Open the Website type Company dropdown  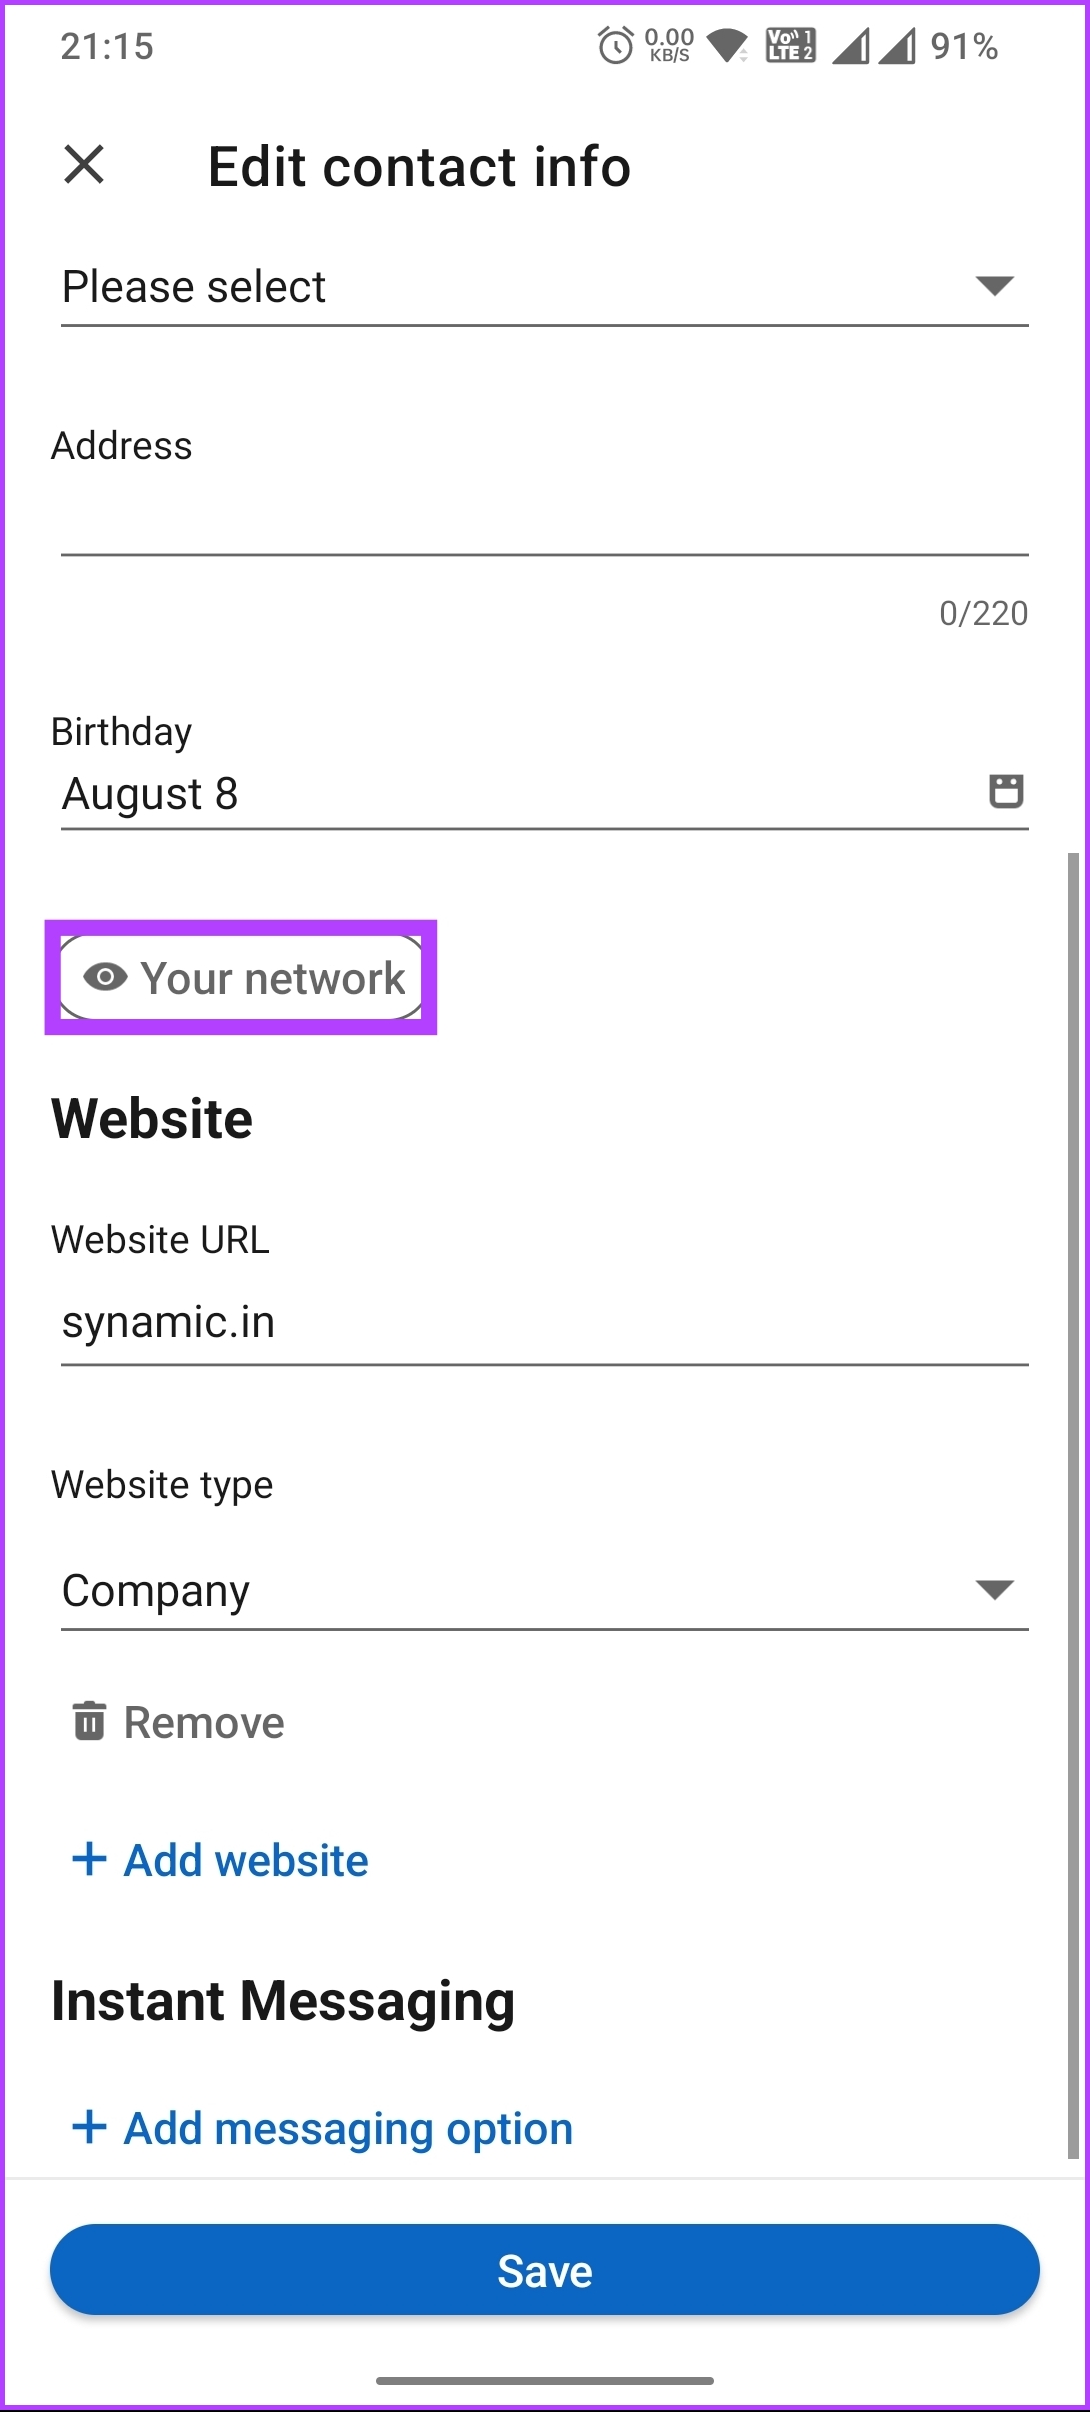(x=545, y=1590)
